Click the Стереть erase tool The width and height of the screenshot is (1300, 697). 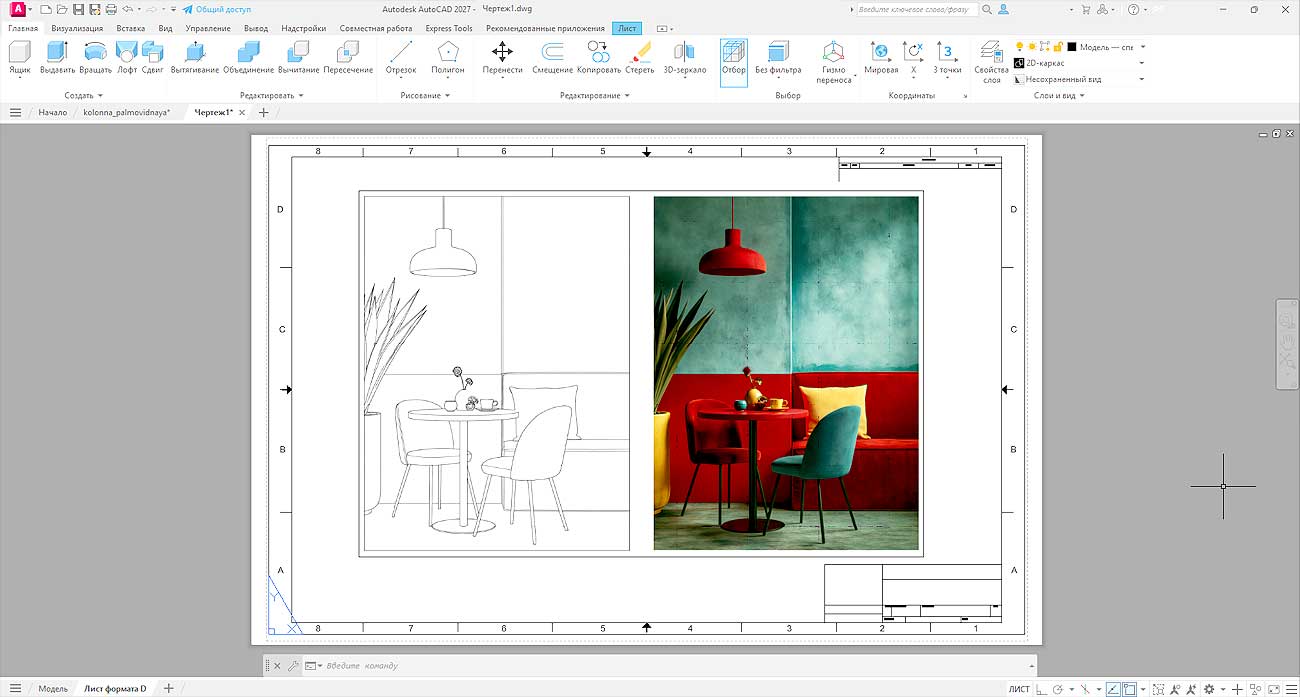coord(640,58)
